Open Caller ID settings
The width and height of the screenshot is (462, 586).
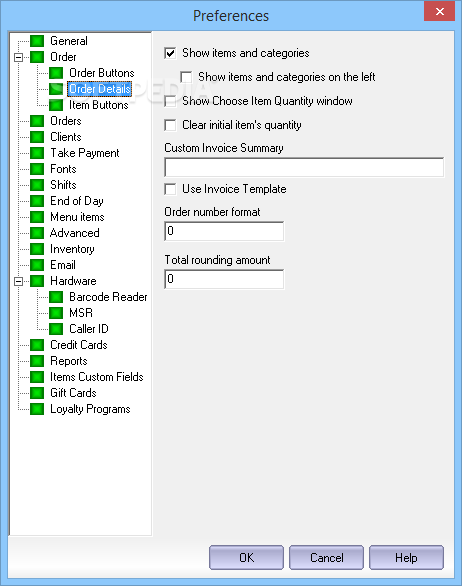click(x=89, y=329)
